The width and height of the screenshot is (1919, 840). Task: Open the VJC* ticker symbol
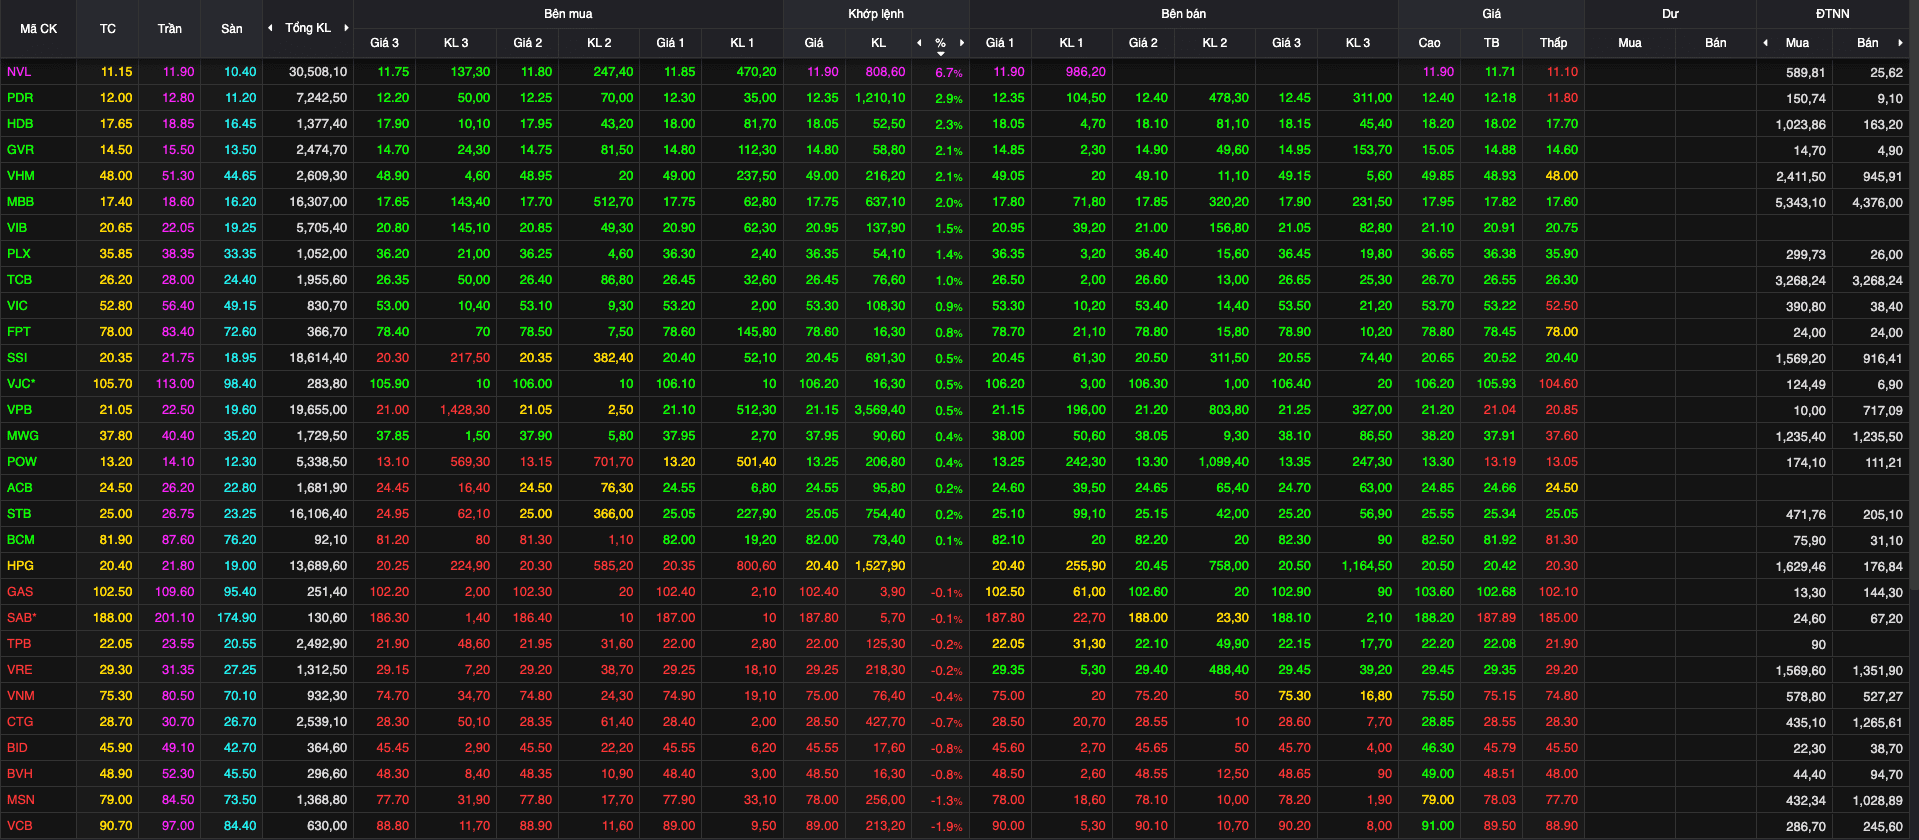(21, 384)
